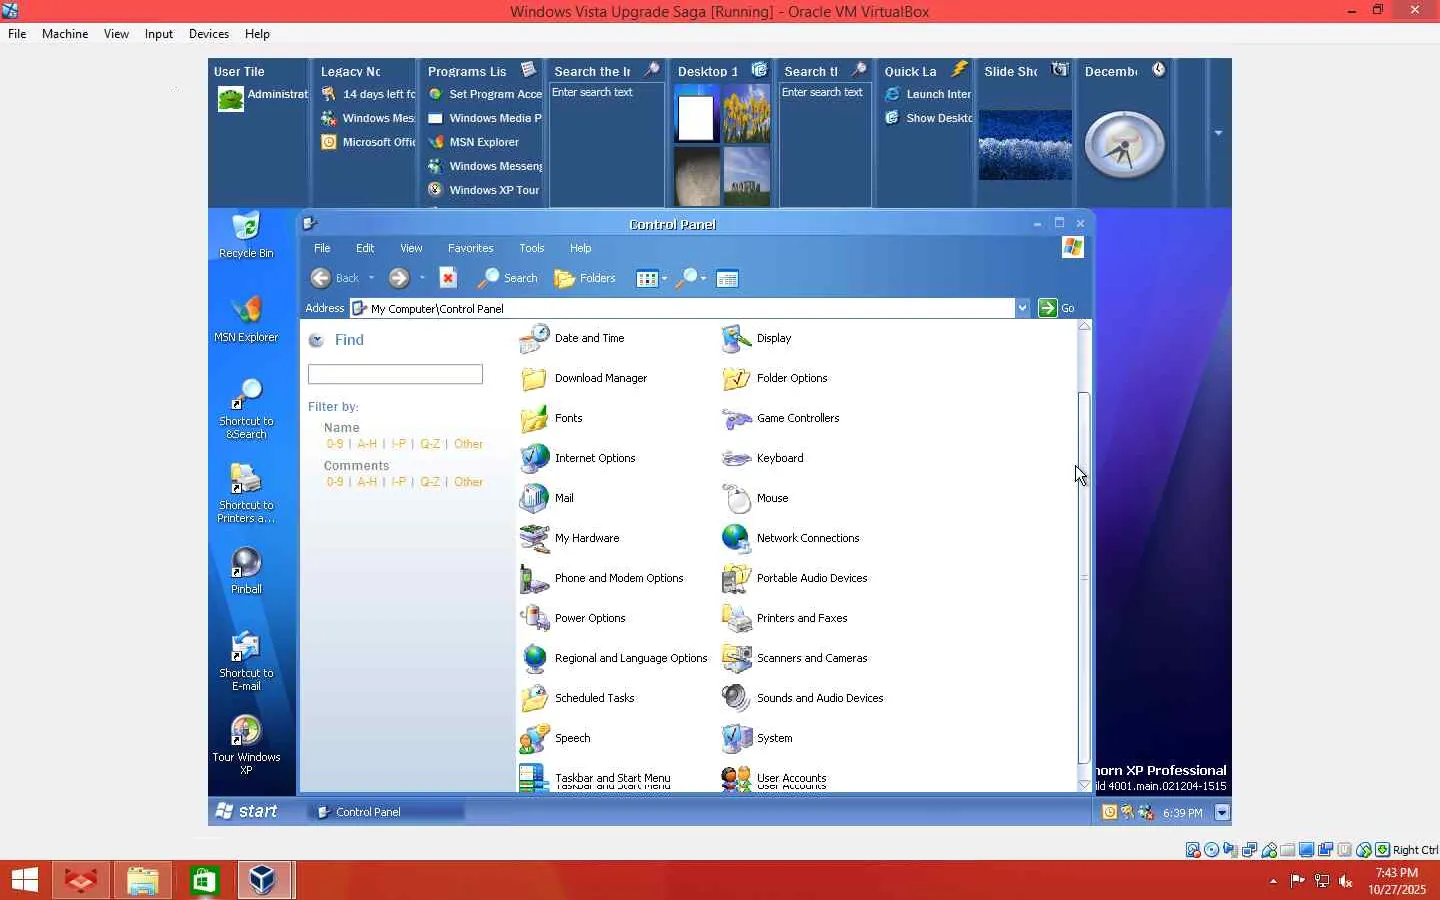Open Folder Options in Control Panel

click(x=774, y=378)
